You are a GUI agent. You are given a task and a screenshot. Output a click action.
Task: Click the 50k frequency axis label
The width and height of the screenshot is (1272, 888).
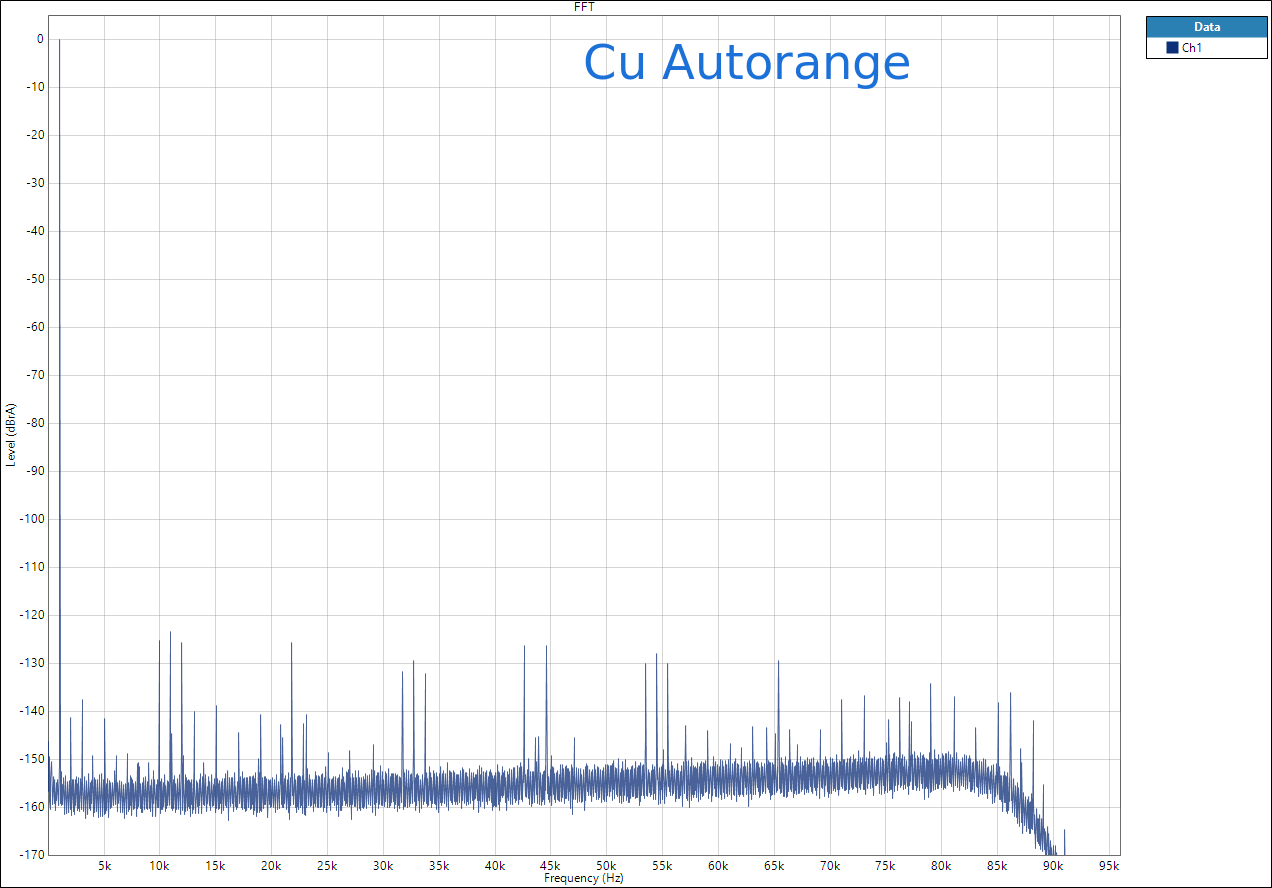[606, 866]
